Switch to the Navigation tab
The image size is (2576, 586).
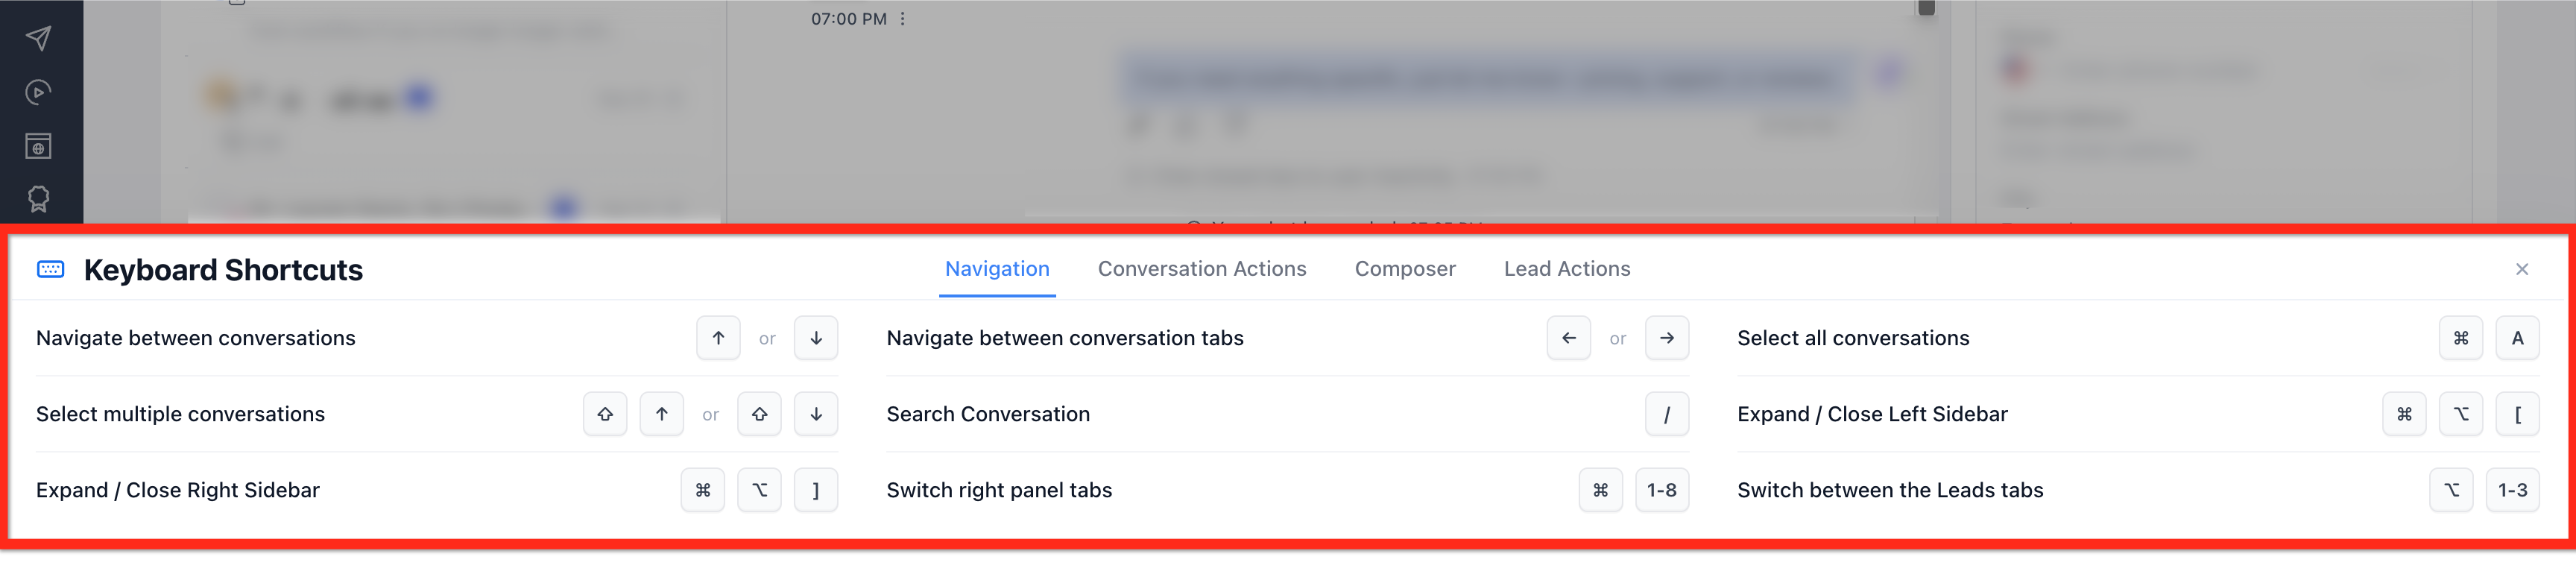(x=997, y=269)
